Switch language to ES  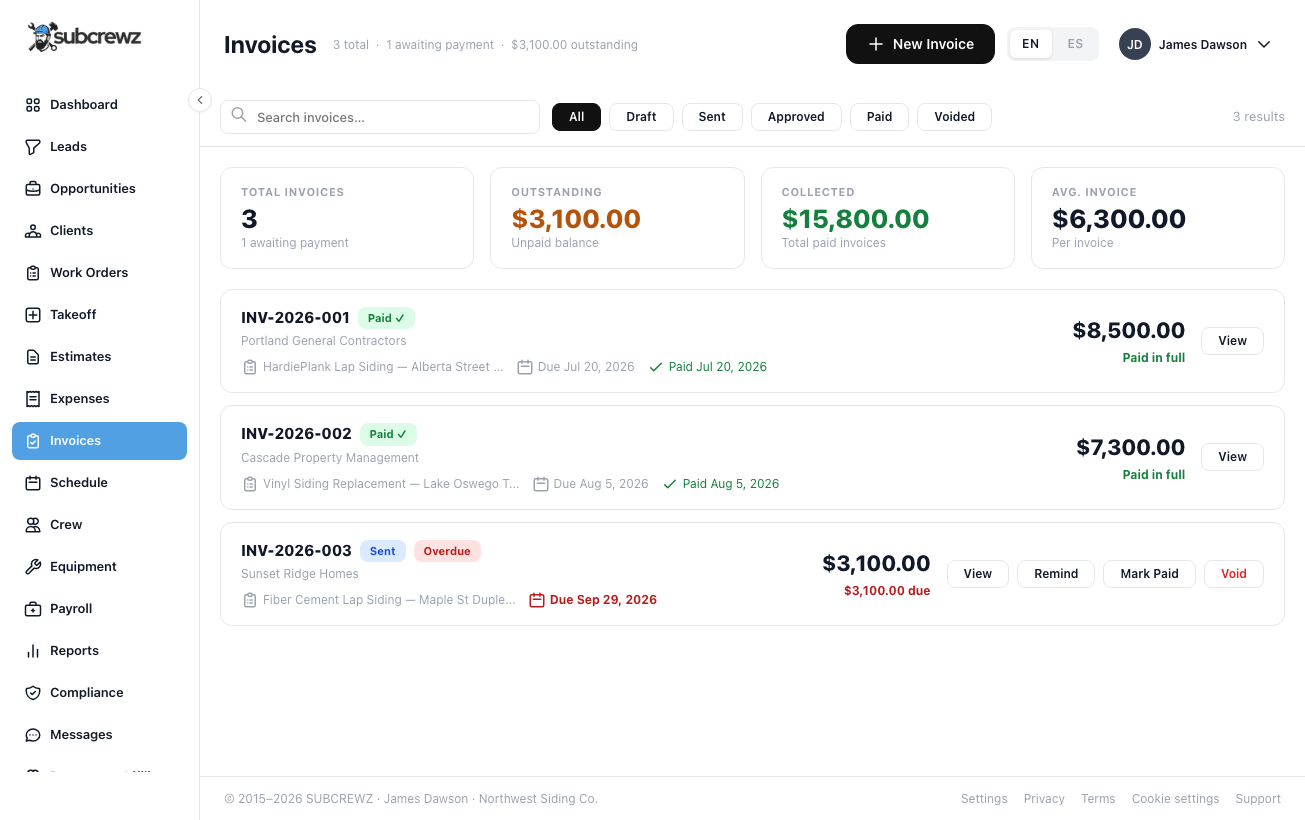point(1075,44)
